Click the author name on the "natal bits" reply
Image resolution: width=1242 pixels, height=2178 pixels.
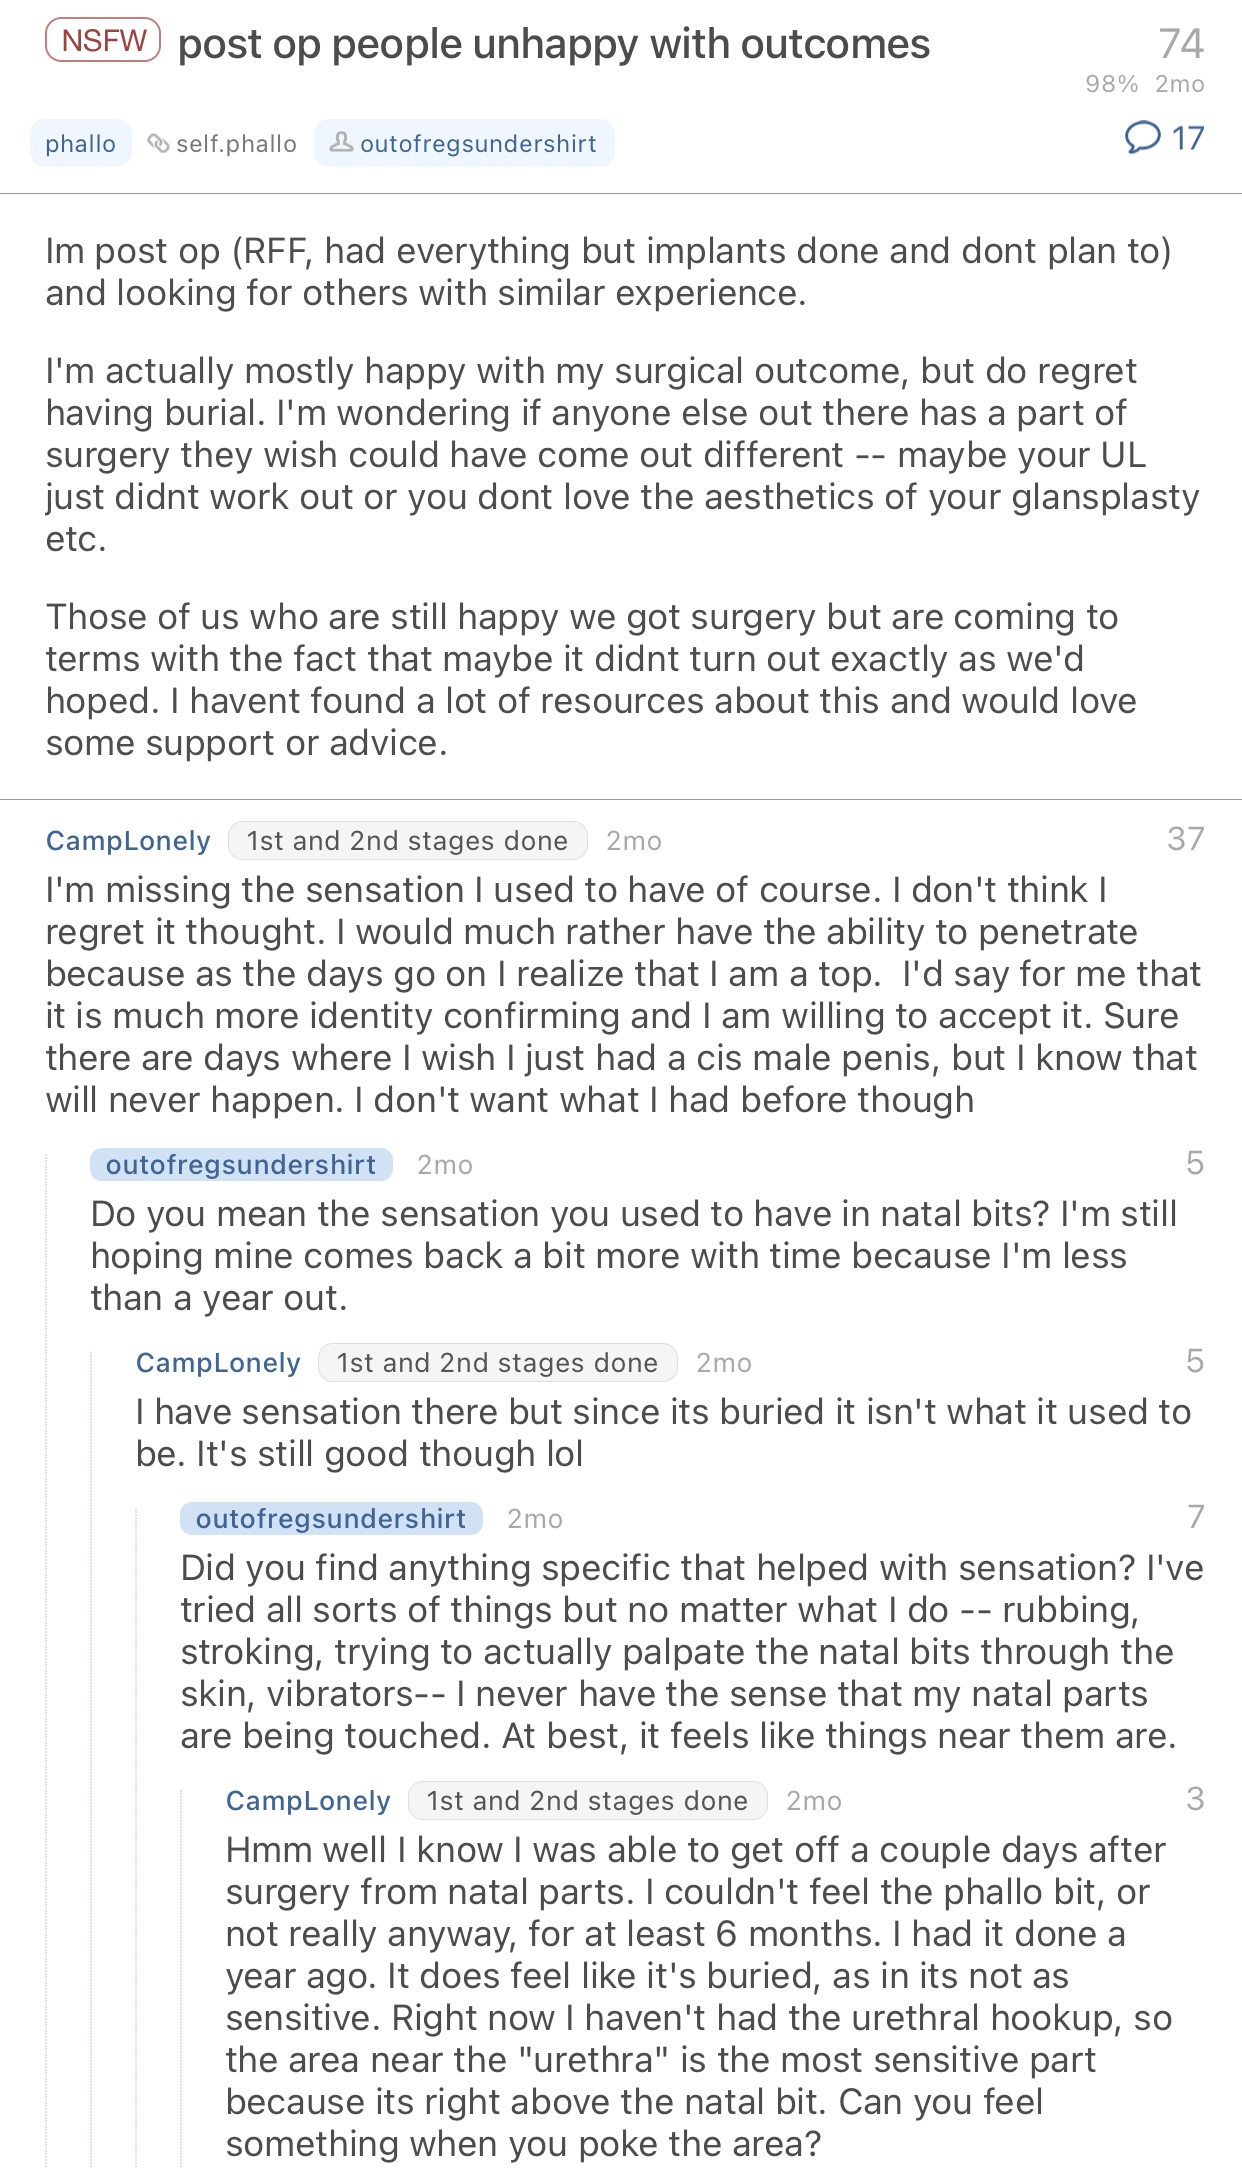tap(240, 1165)
